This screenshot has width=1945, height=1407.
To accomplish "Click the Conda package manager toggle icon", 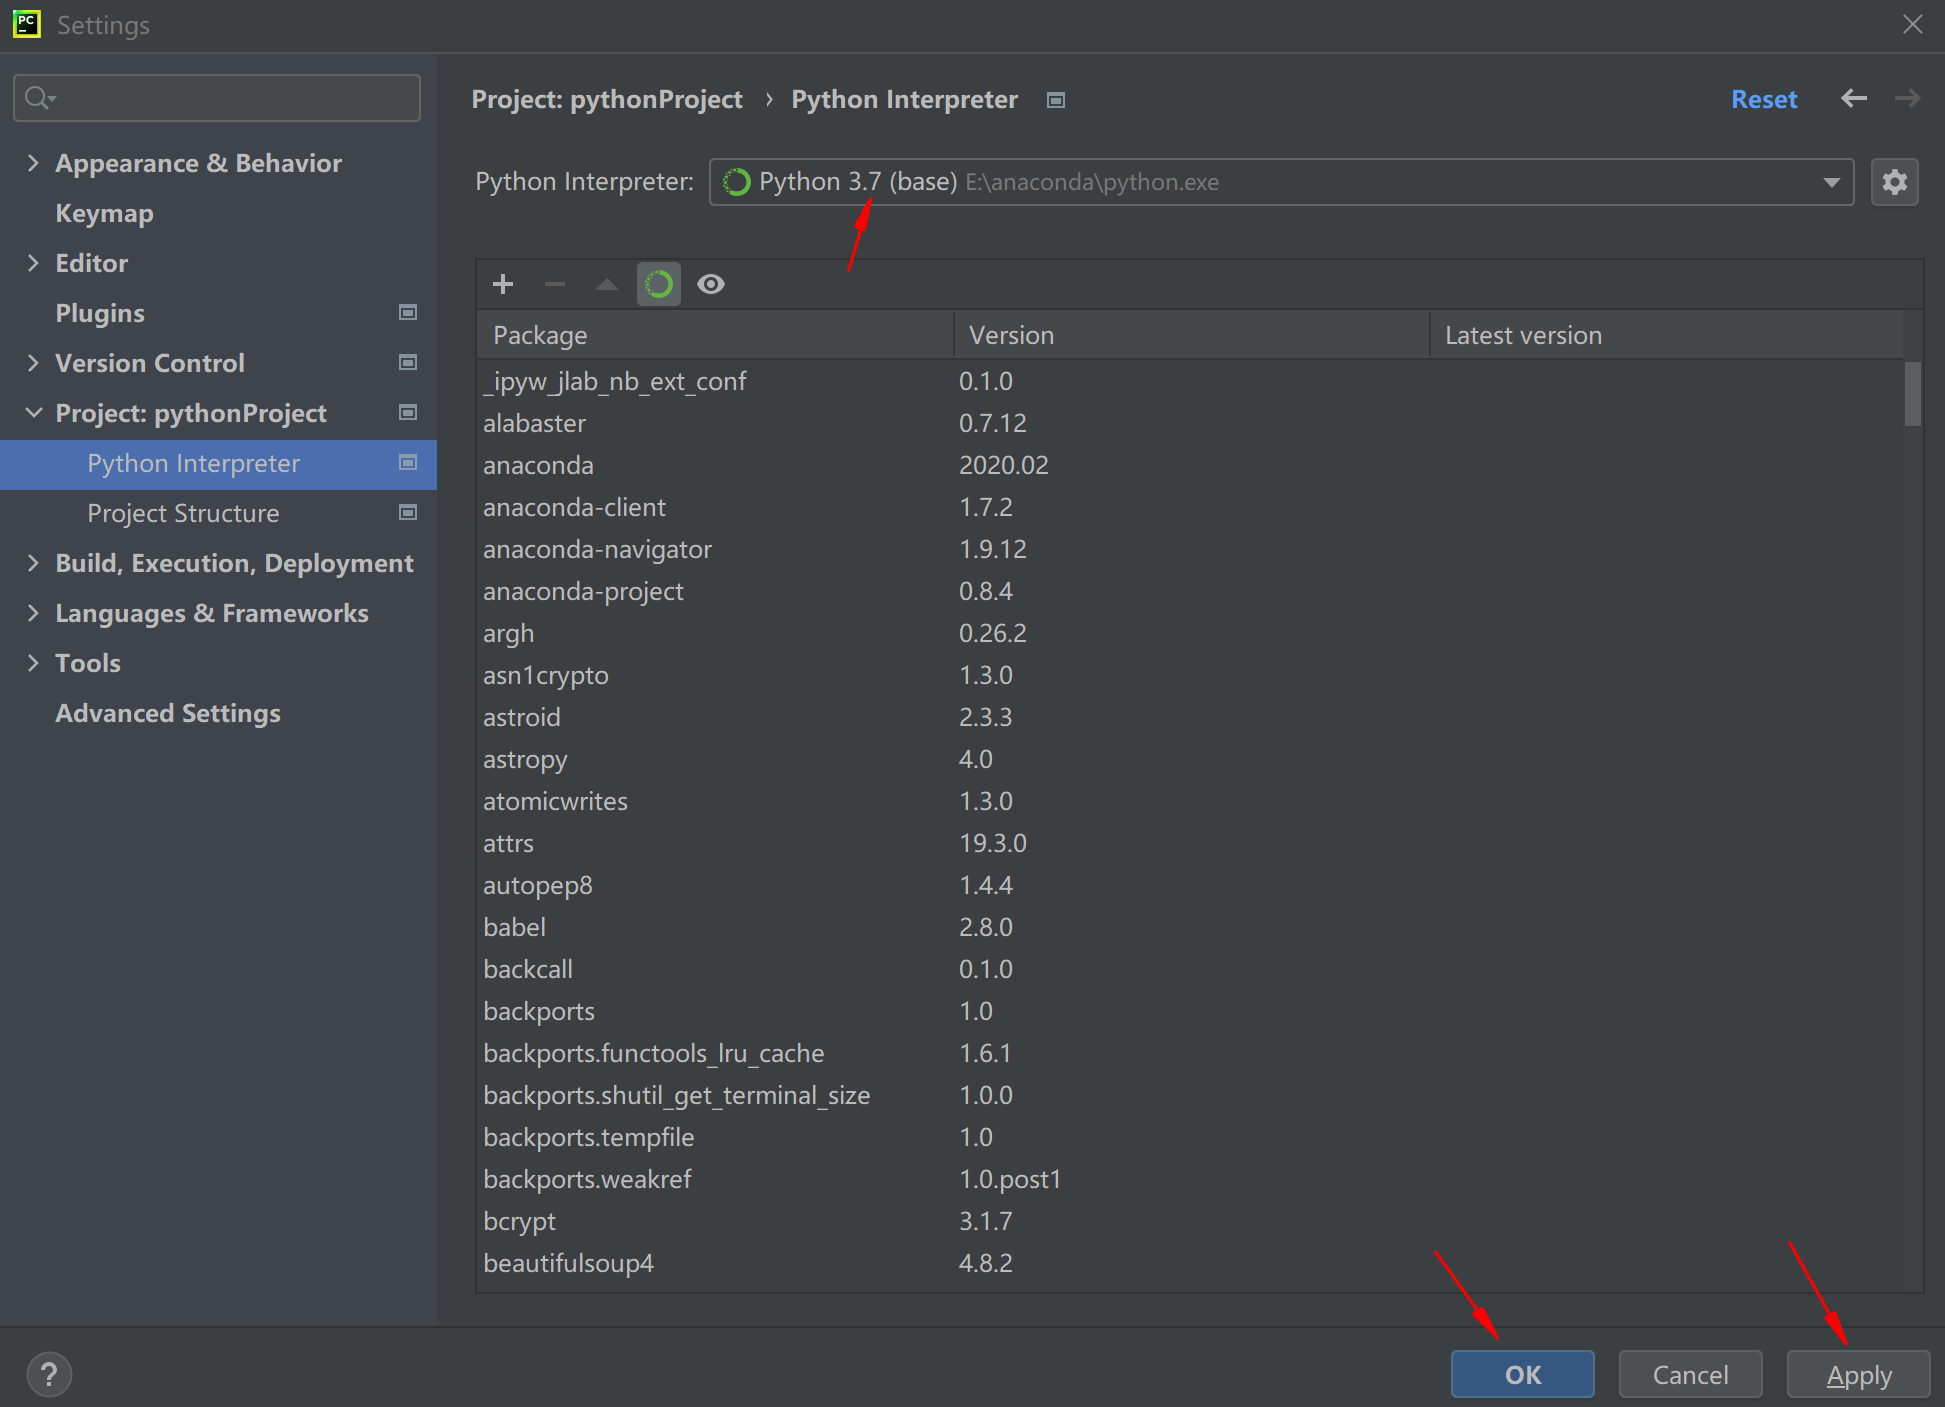I will point(658,285).
